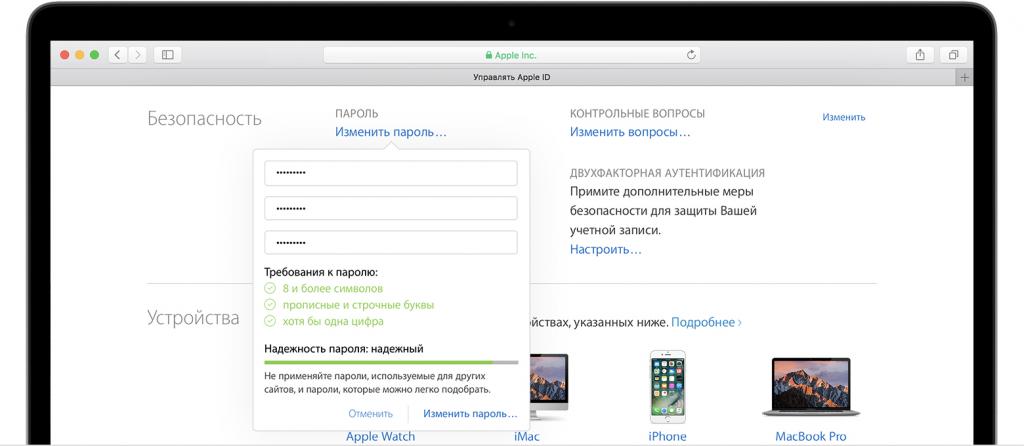This screenshot has height=446, width=1024.
Task: Open the iPhone device label link
Action: pos(667,436)
